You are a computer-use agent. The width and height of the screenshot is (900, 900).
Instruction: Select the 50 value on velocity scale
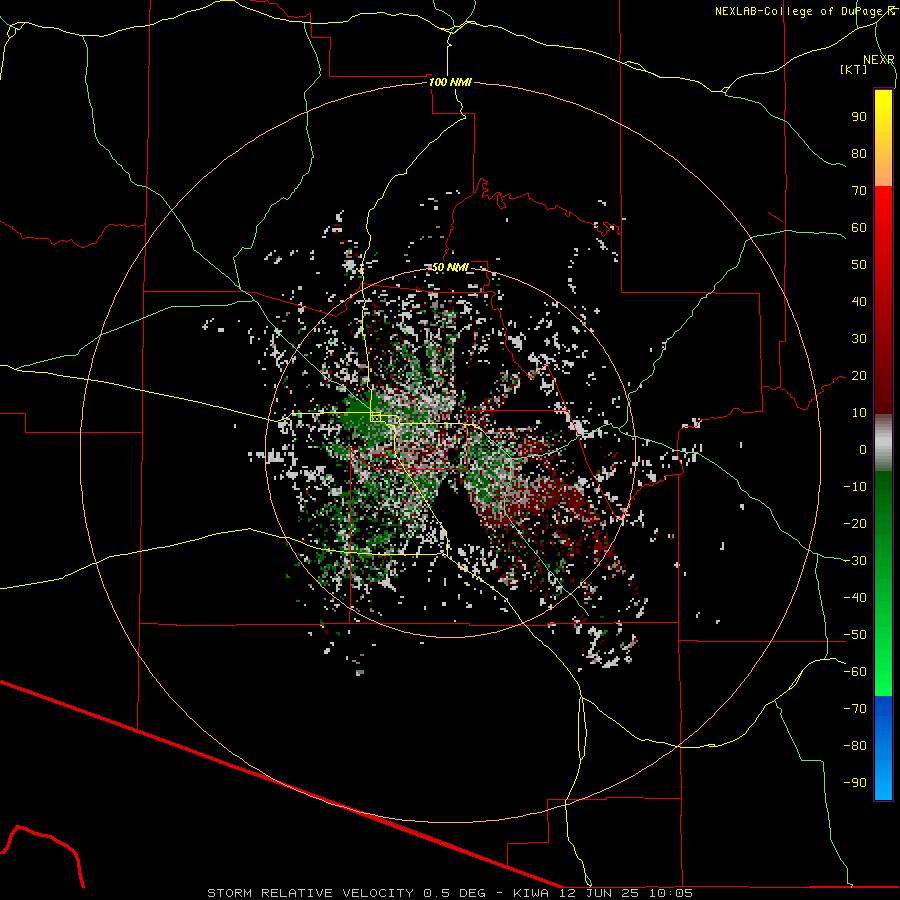click(x=859, y=265)
